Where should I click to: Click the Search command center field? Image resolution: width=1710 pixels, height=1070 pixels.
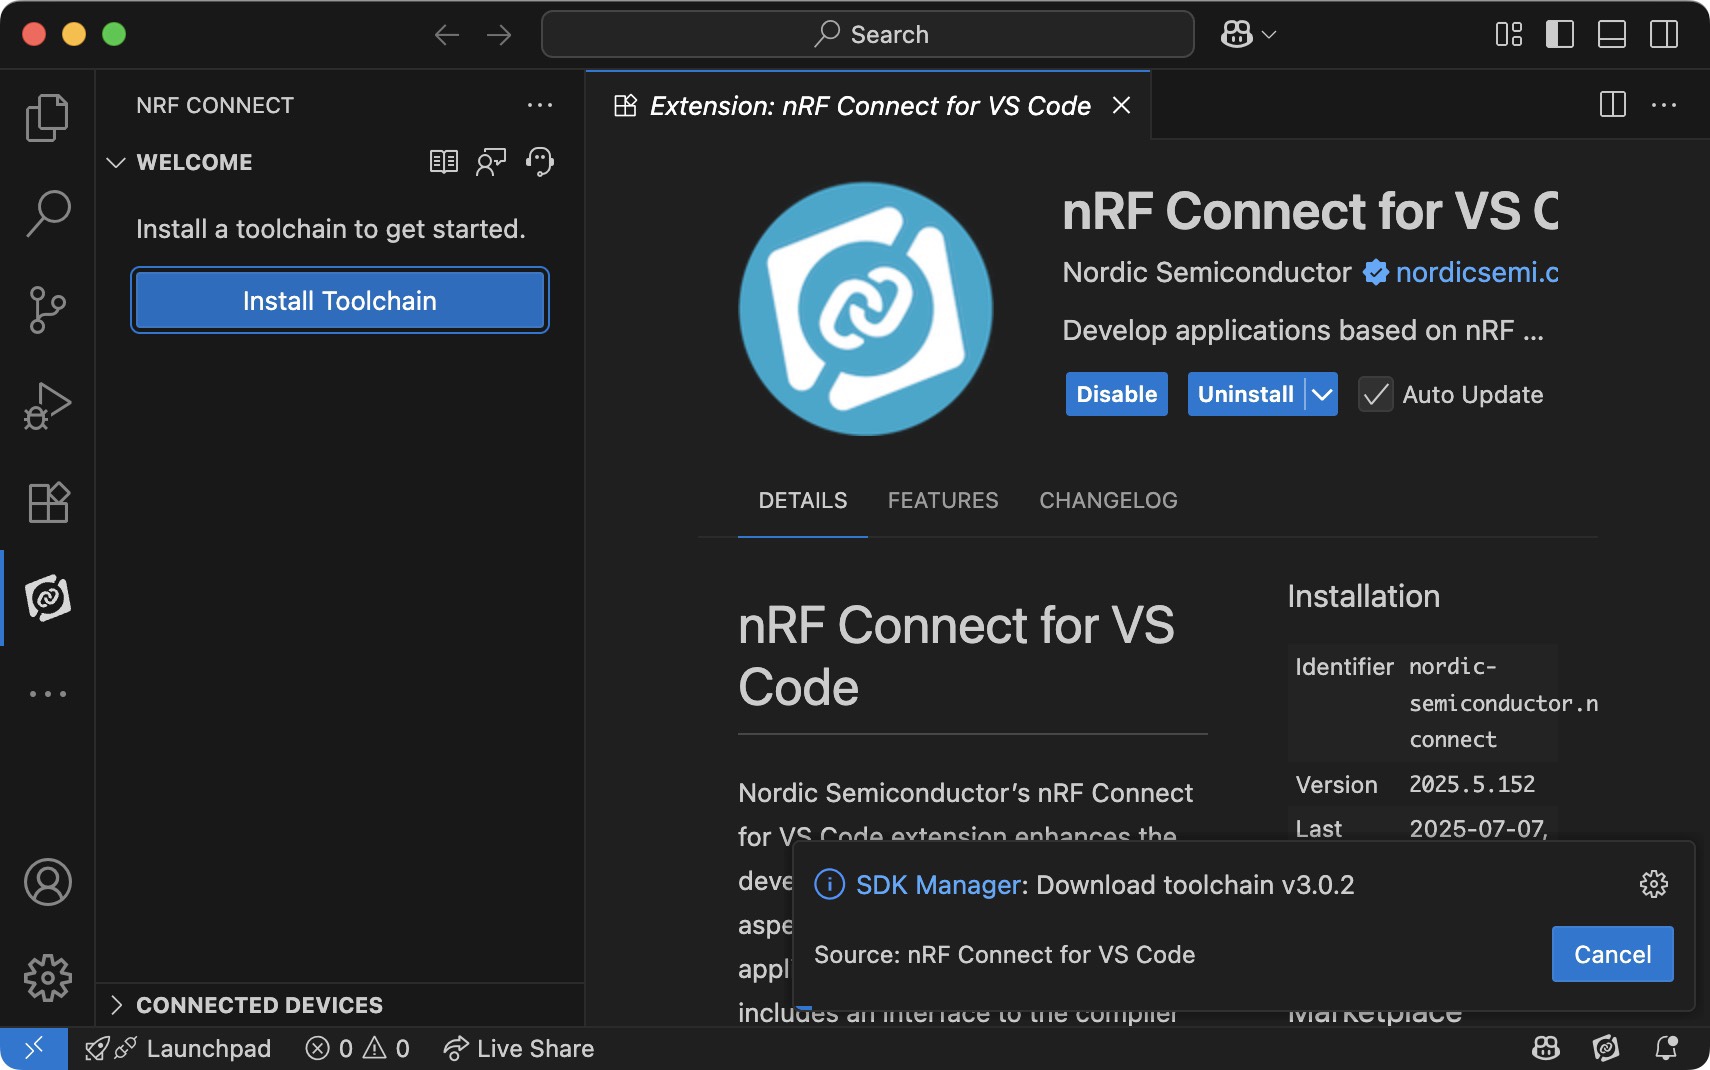868,34
